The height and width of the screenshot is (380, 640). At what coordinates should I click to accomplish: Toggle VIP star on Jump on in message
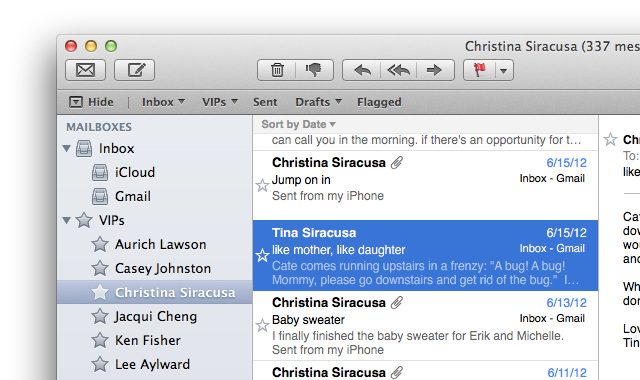262,186
